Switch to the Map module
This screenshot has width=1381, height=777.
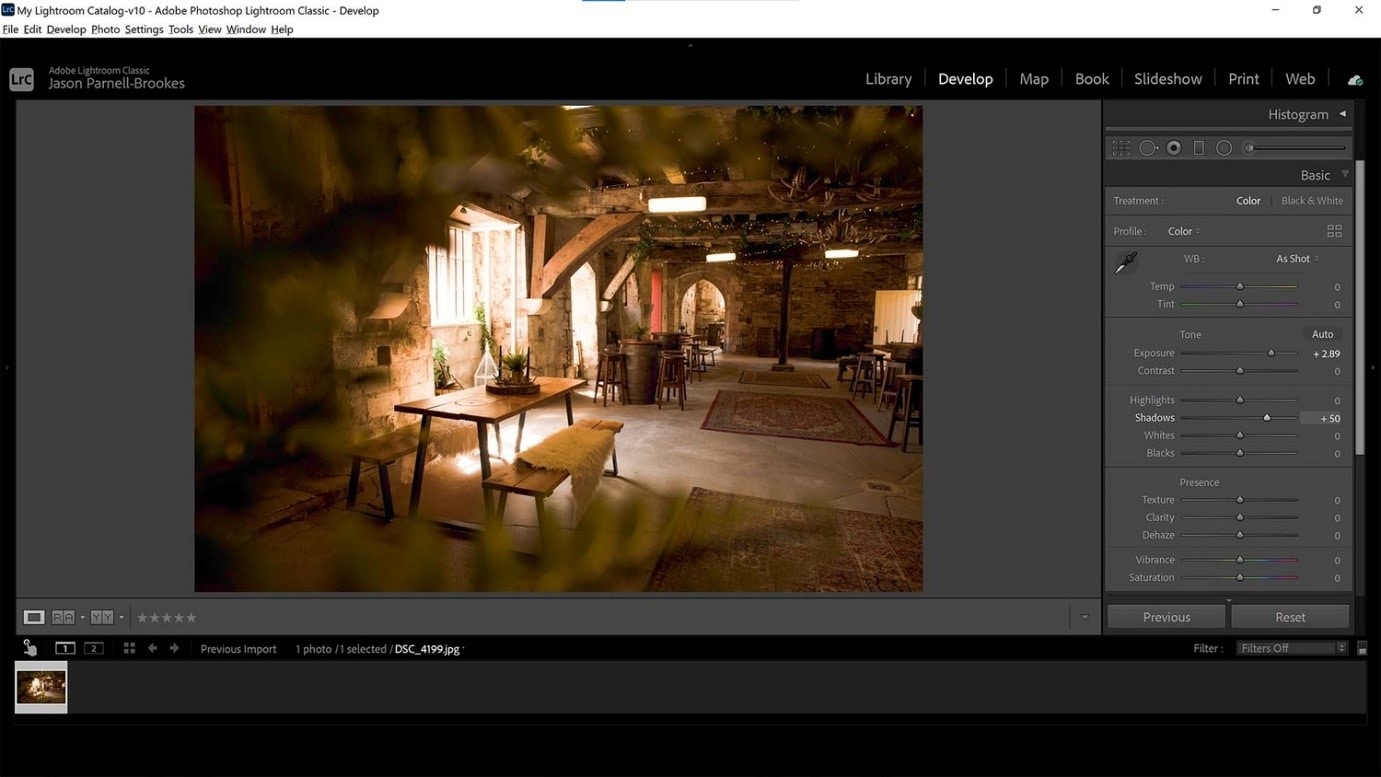pos(1034,79)
